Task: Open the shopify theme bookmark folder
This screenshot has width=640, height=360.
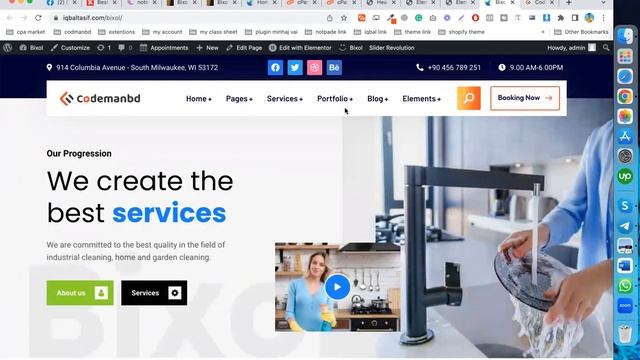Action: [x=461, y=32]
